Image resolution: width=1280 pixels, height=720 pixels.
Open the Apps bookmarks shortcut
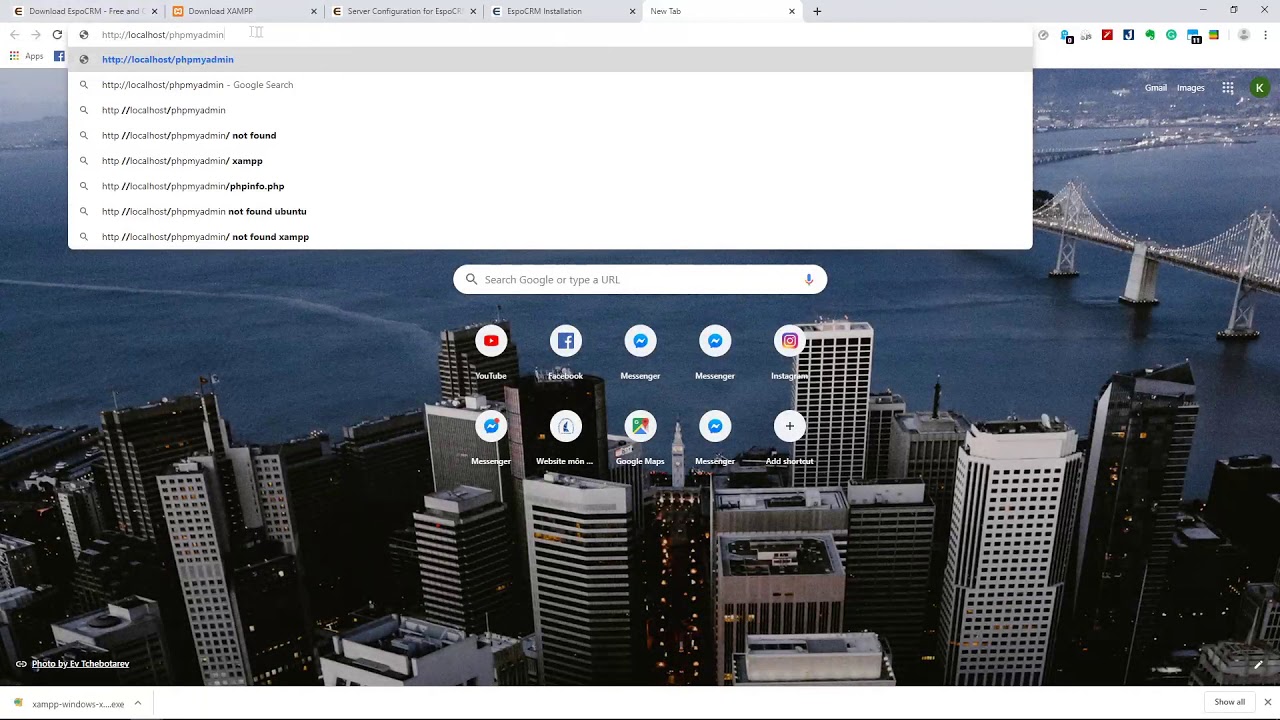pos(26,56)
